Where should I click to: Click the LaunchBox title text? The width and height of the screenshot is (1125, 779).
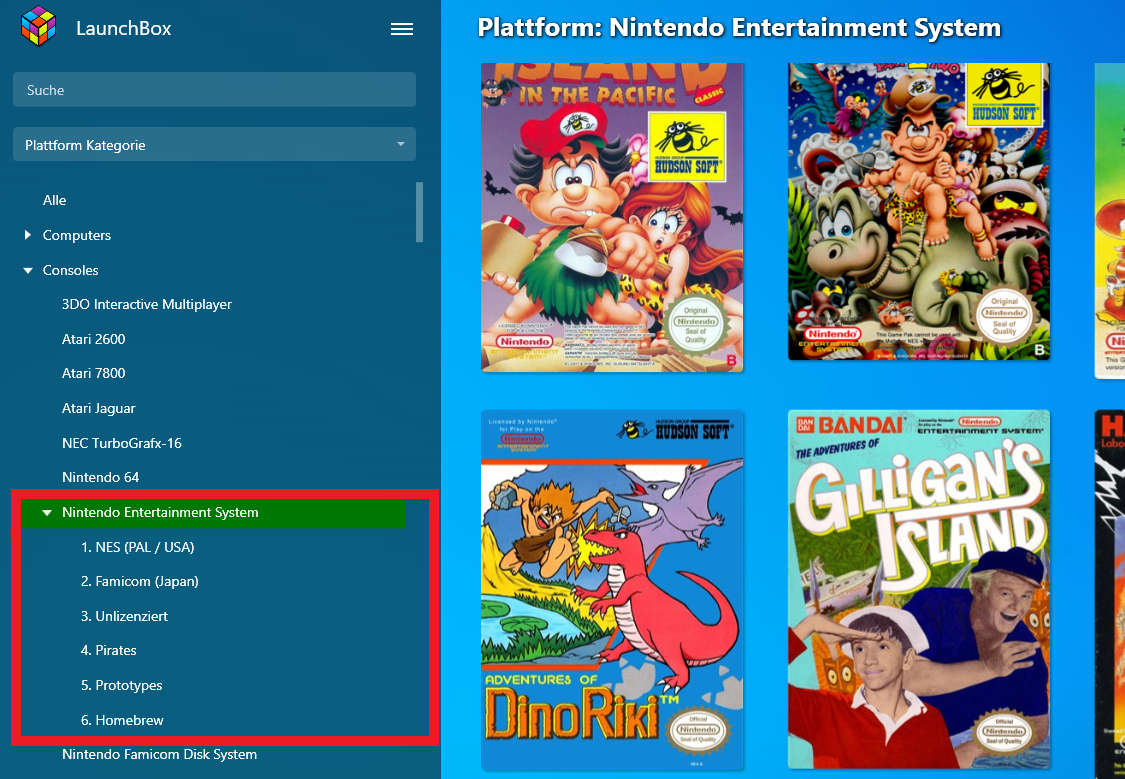pyautogui.click(x=123, y=28)
